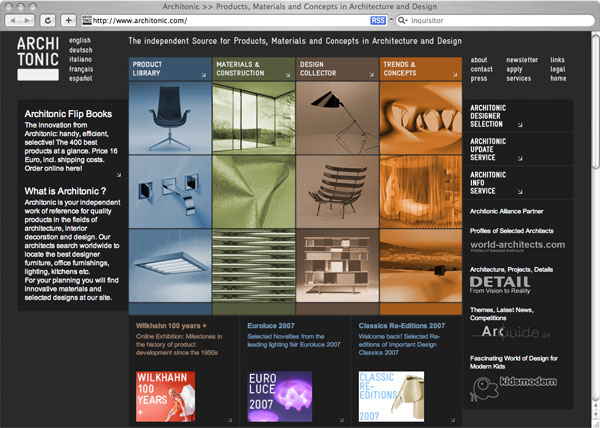Click the green wavy pattern thumbnail
Viewport: 600px width, 428px height.
point(254,265)
